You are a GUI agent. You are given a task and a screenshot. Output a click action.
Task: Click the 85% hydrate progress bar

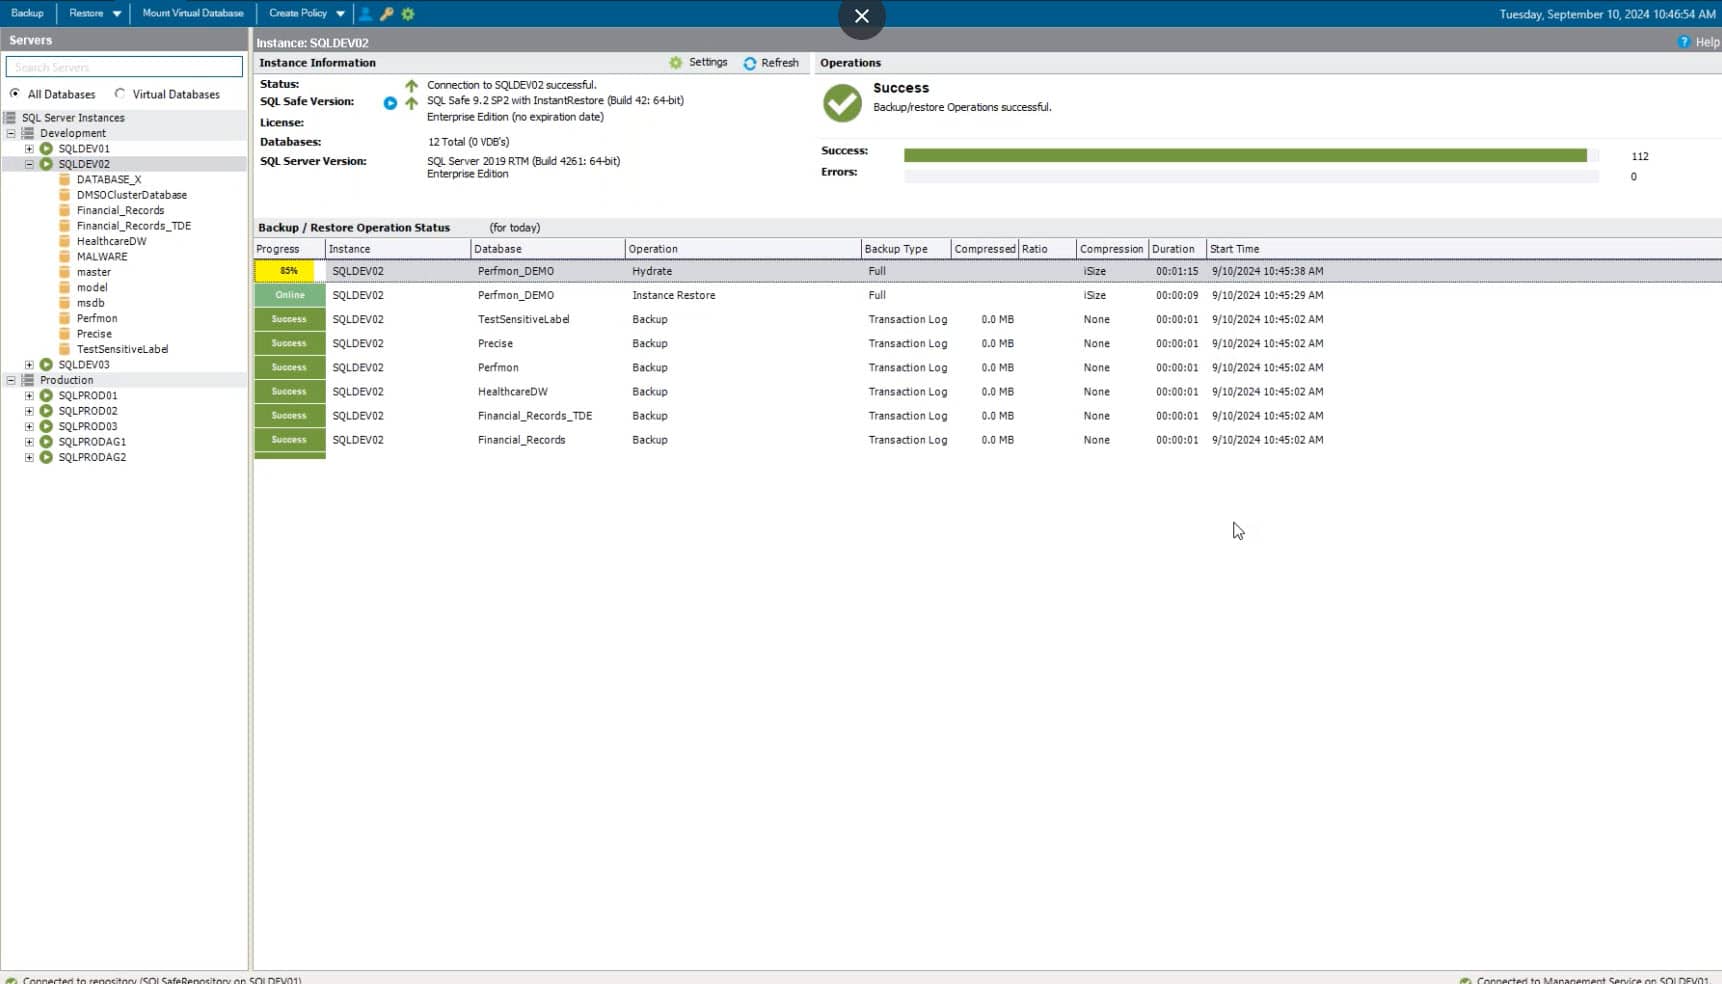pos(289,271)
